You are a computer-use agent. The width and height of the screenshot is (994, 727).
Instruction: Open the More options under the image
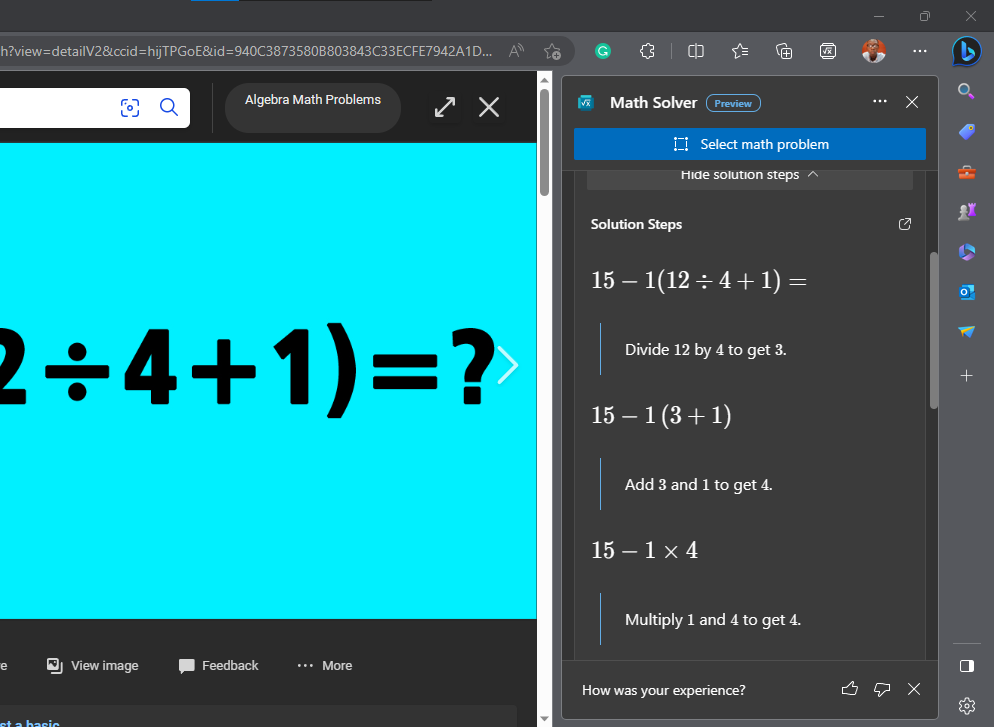tap(325, 666)
